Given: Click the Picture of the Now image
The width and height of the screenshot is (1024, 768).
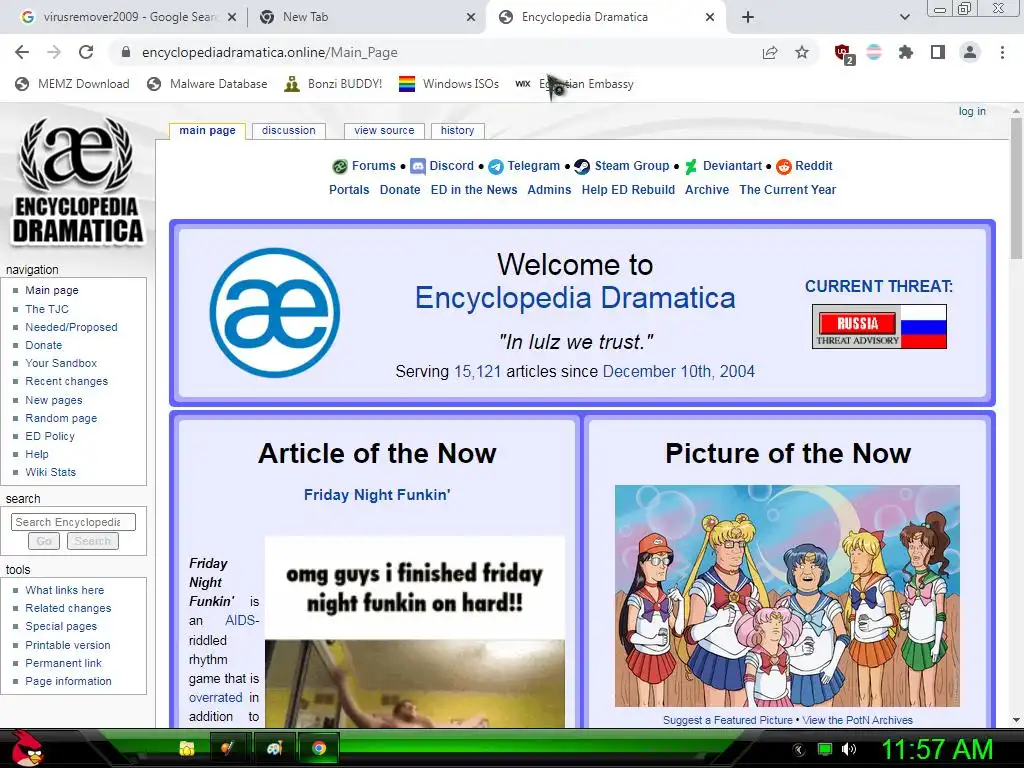Looking at the screenshot, I should coord(787,596).
